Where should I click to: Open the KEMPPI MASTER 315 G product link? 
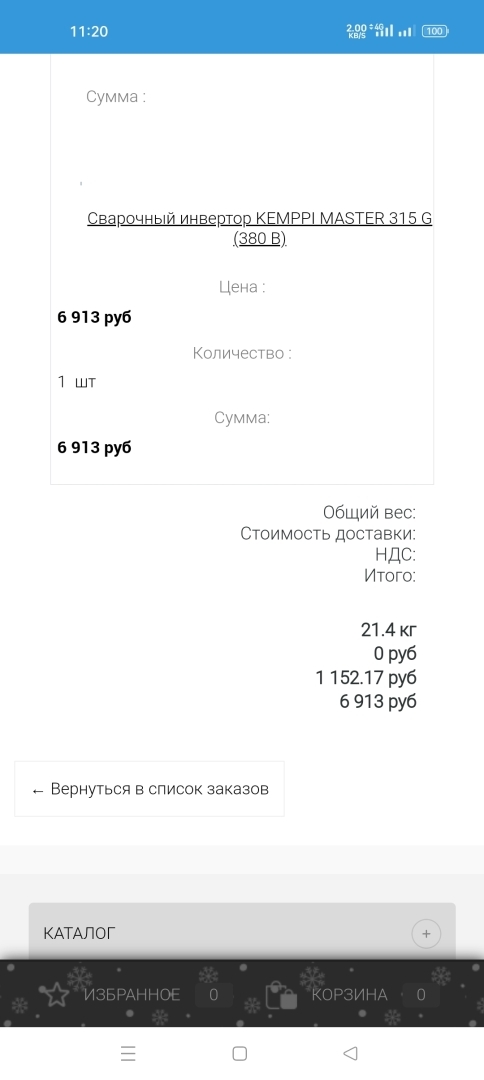point(260,229)
